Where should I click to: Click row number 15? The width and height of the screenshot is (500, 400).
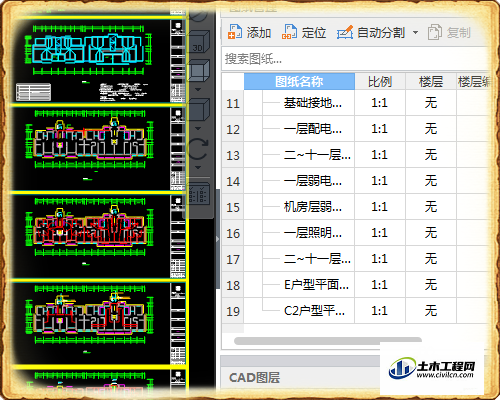[x=233, y=208]
